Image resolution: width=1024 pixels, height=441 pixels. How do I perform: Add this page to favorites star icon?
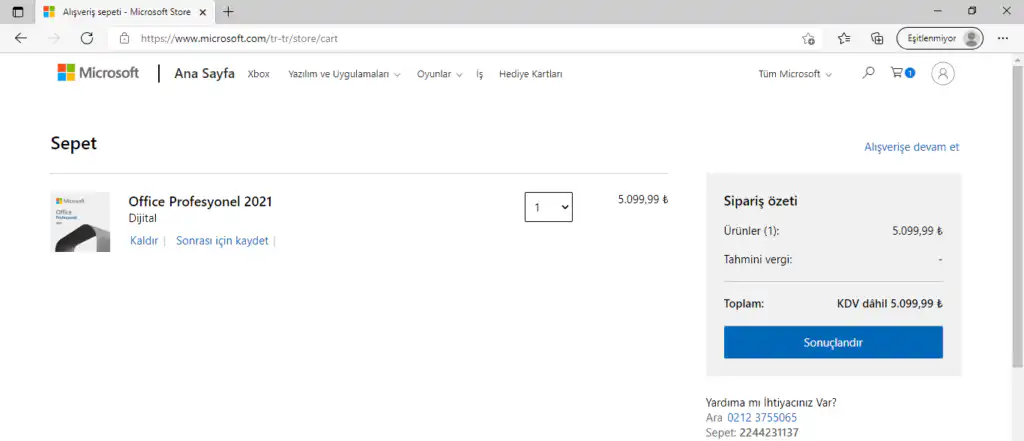[808, 39]
